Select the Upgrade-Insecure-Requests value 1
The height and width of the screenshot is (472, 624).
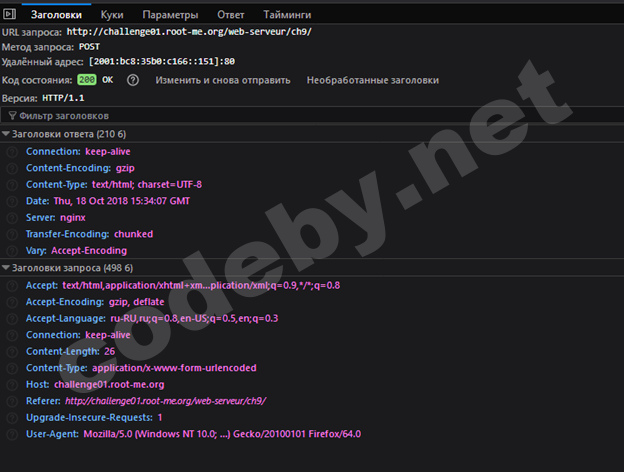point(160,418)
